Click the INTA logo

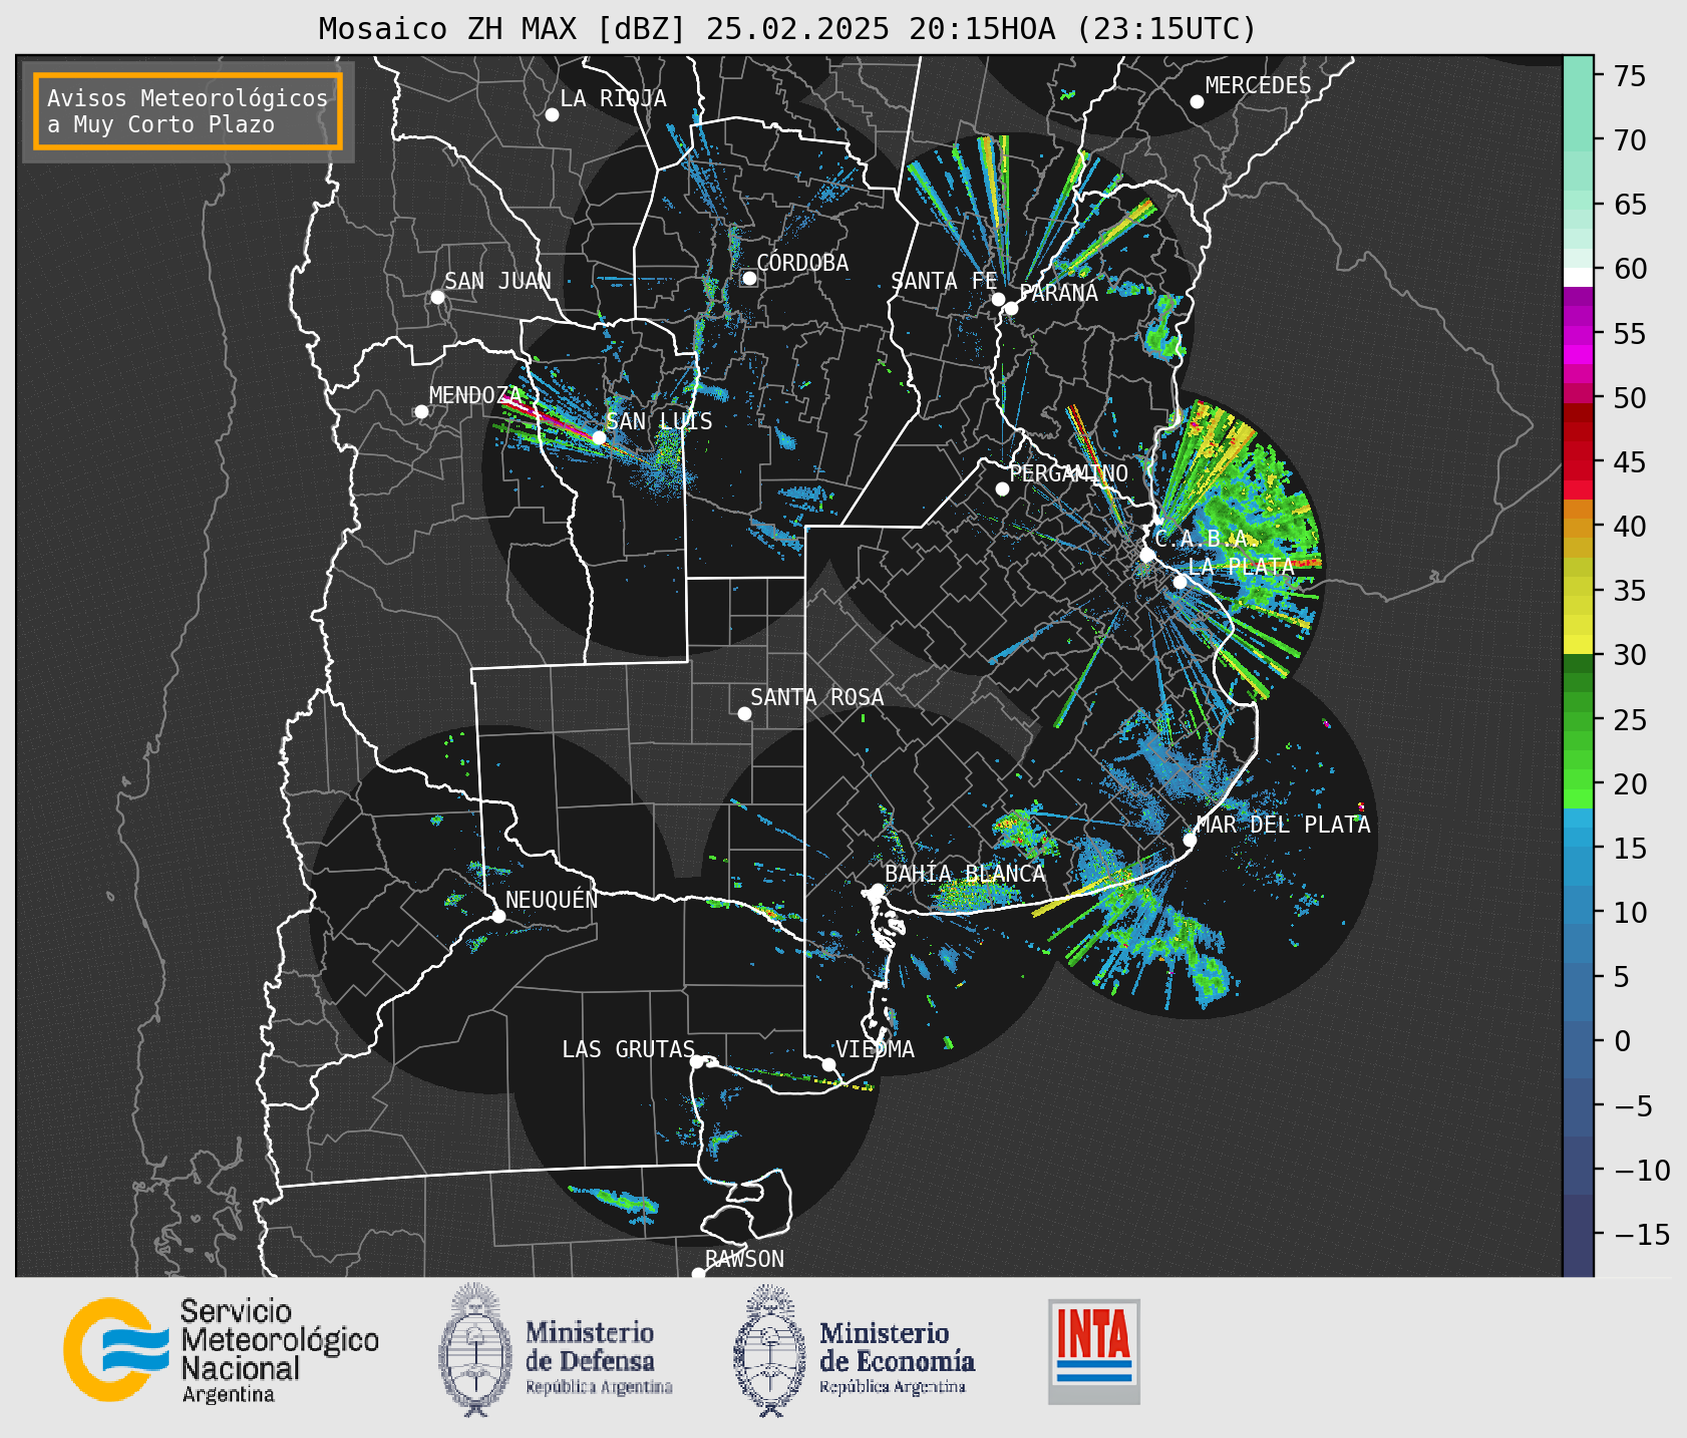pos(1094,1351)
